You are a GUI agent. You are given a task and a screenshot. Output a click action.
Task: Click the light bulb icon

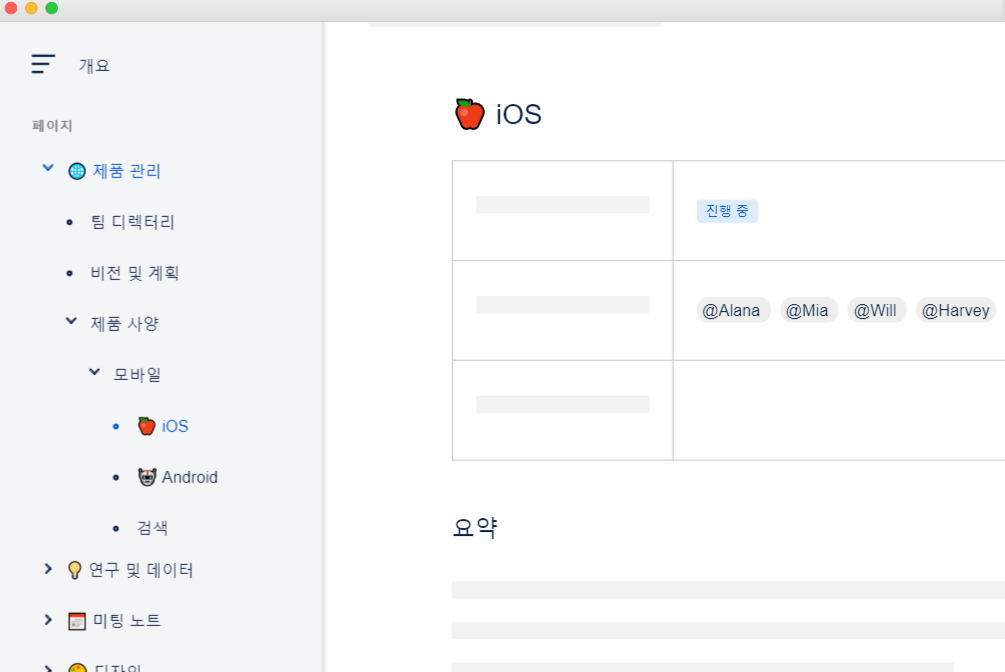pos(75,570)
